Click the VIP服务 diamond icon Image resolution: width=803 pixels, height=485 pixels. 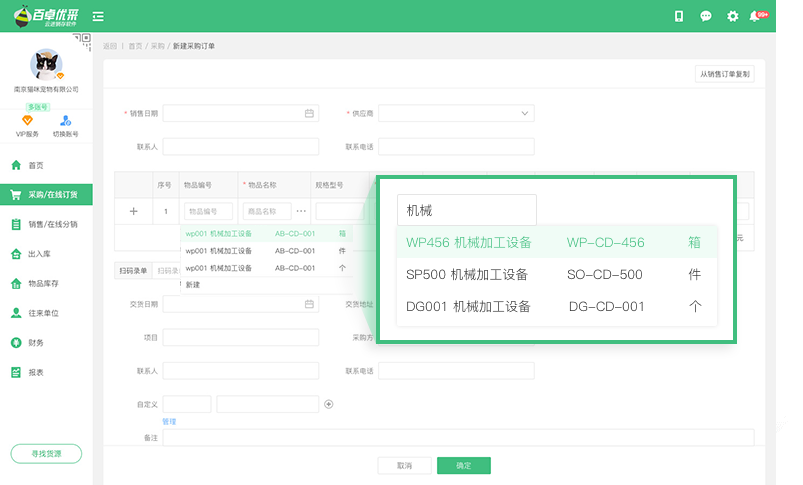27,121
